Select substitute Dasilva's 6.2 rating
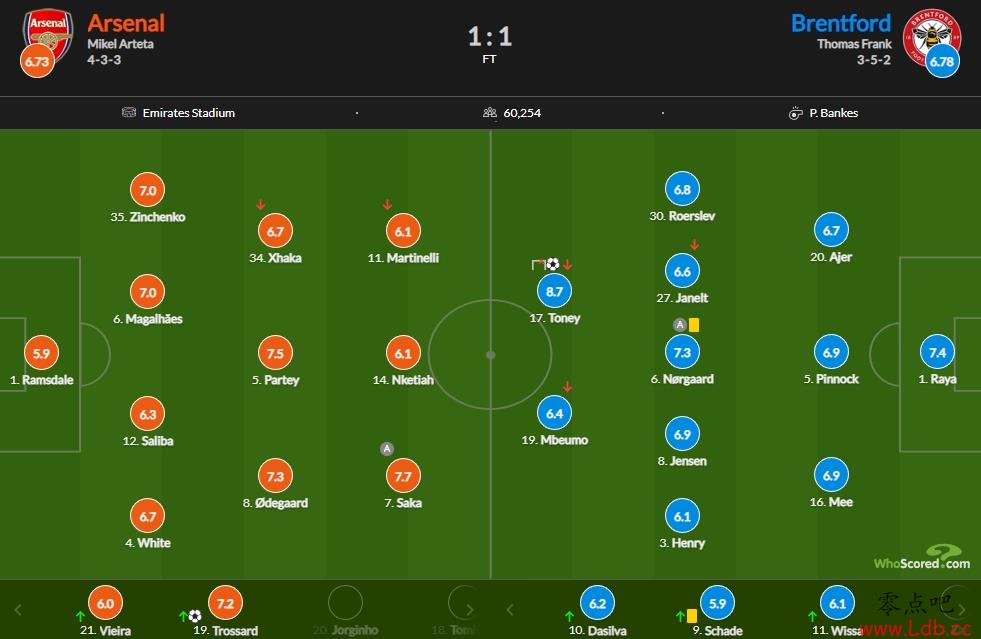 (597, 603)
